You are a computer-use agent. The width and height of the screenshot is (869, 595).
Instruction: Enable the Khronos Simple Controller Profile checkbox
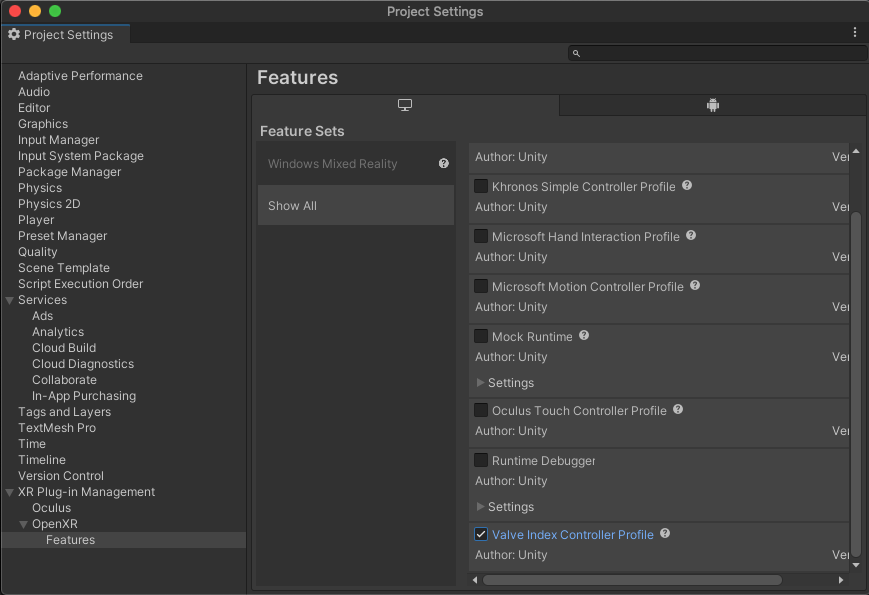(x=481, y=187)
